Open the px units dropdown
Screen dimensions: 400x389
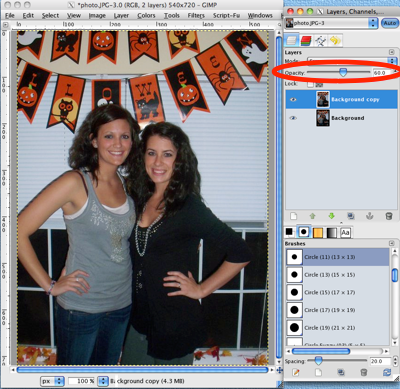52,381
